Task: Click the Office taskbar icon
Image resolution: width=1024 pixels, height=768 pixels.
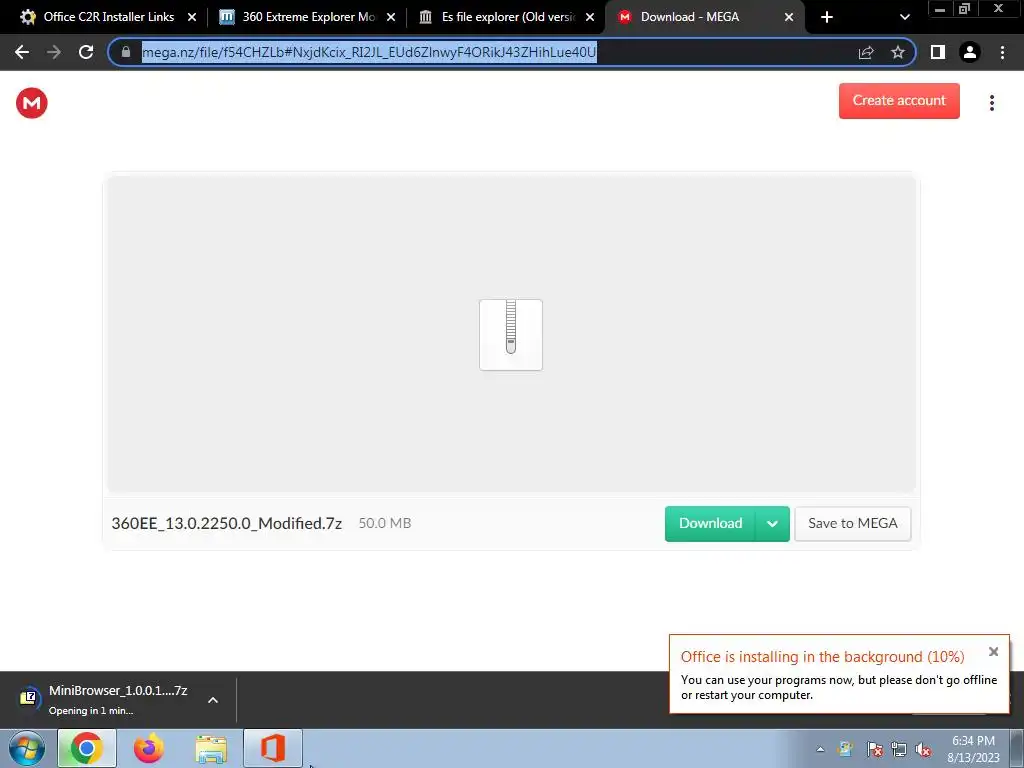Action: [x=273, y=748]
